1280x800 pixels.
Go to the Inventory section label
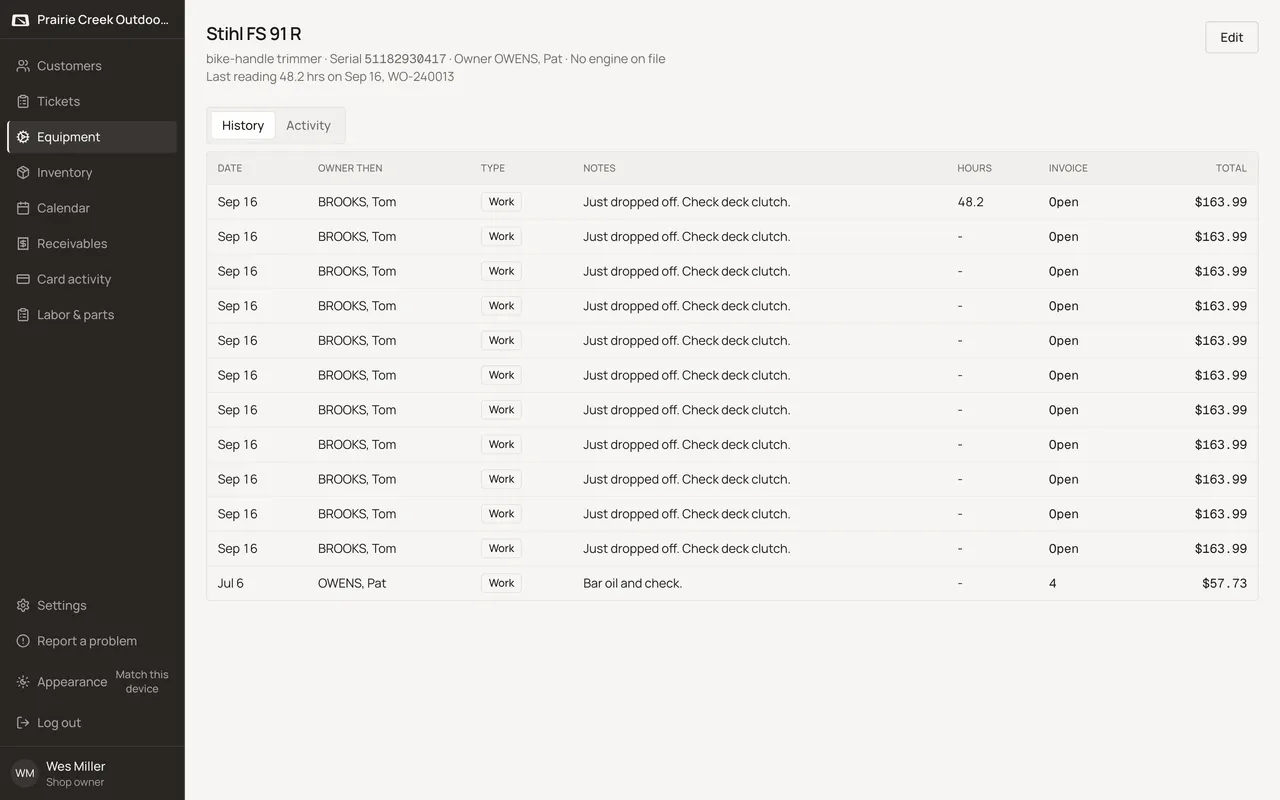point(64,172)
